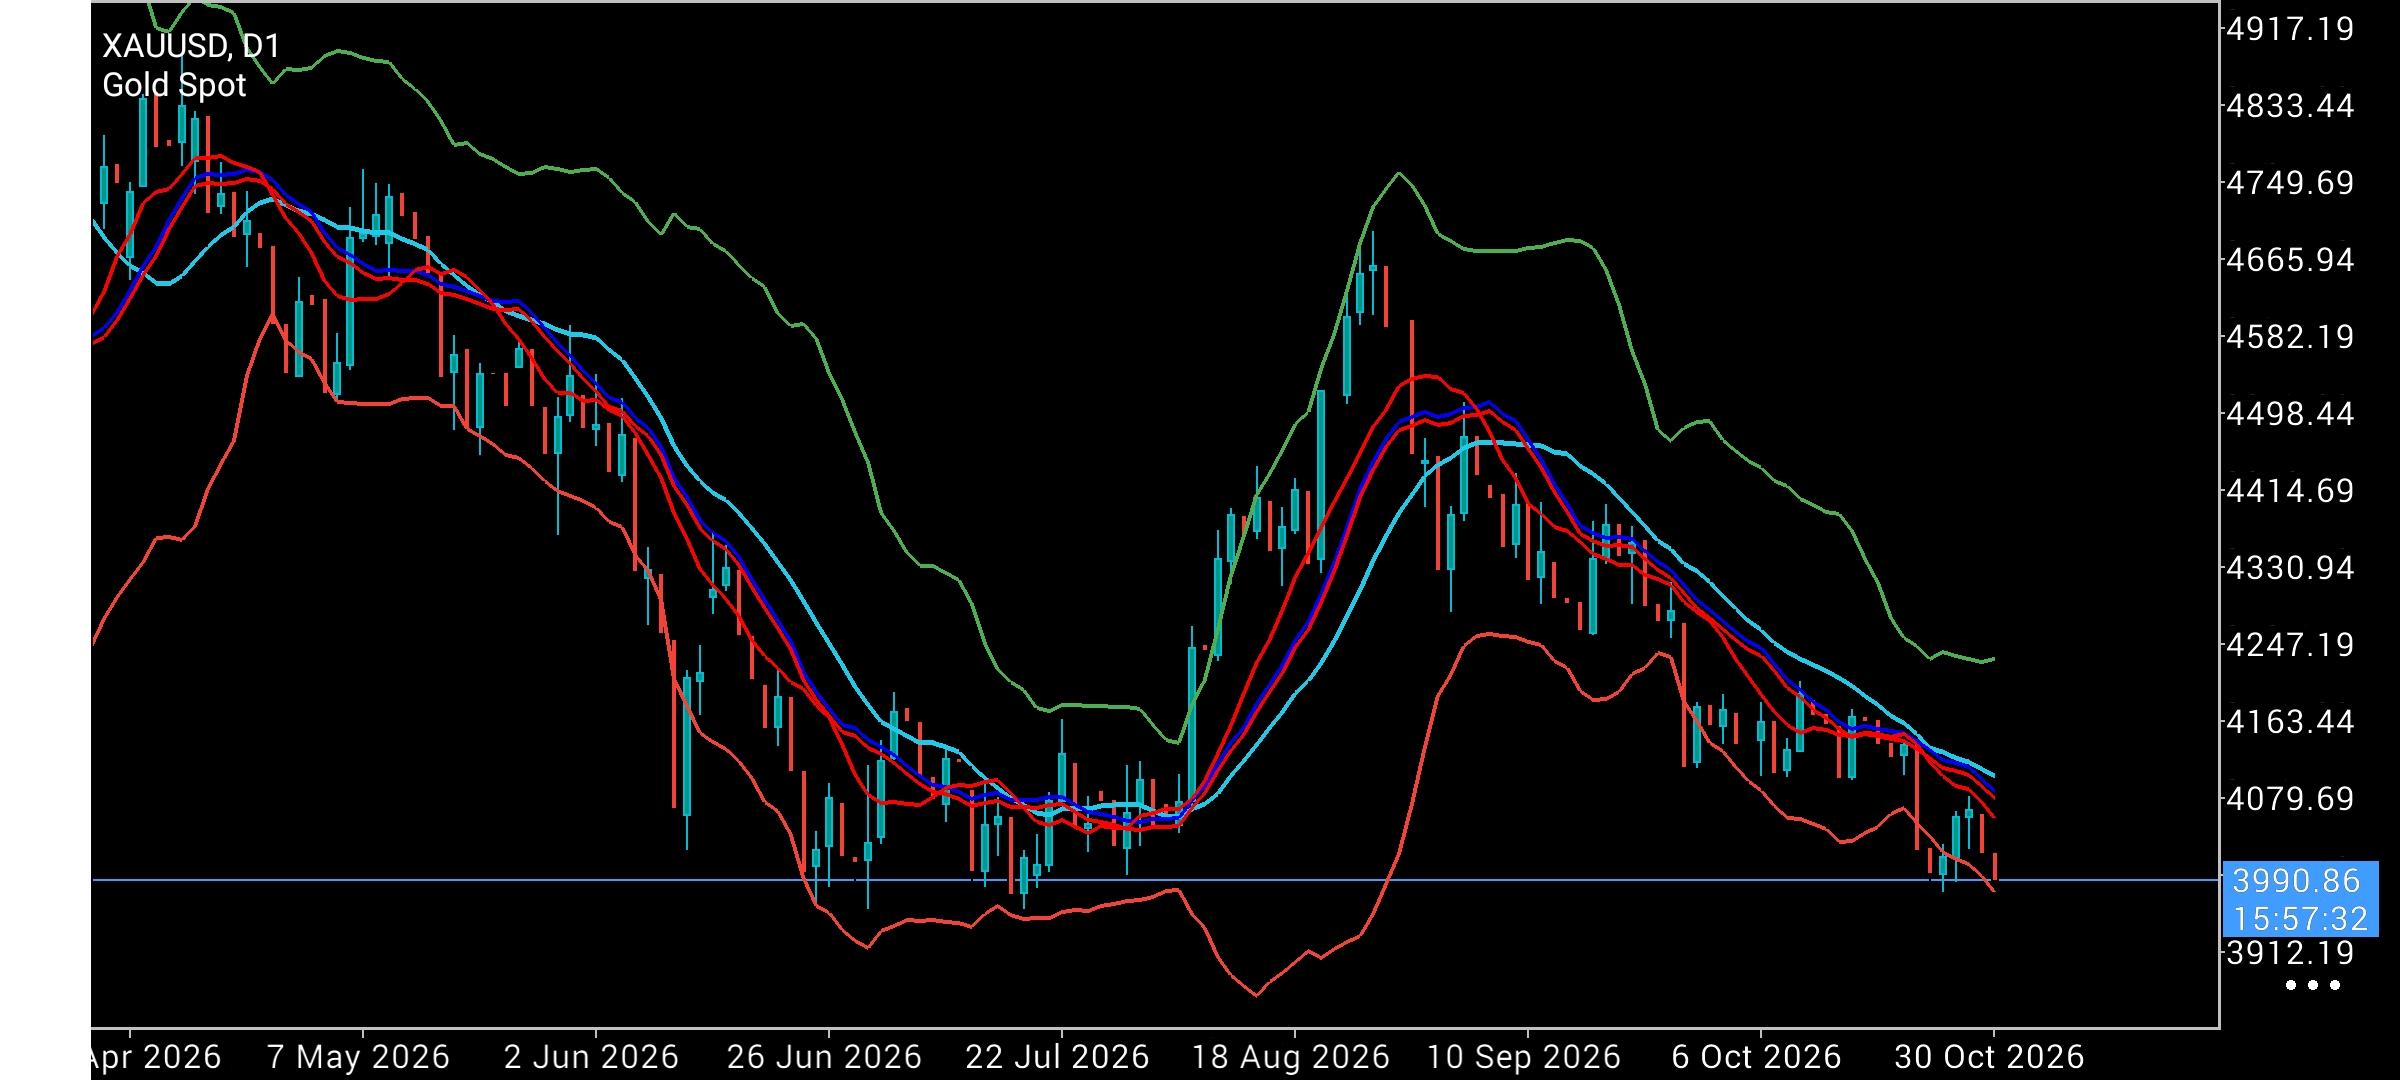
Task: Click the 4414.69 price axis label
Action: tap(2290, 491)
